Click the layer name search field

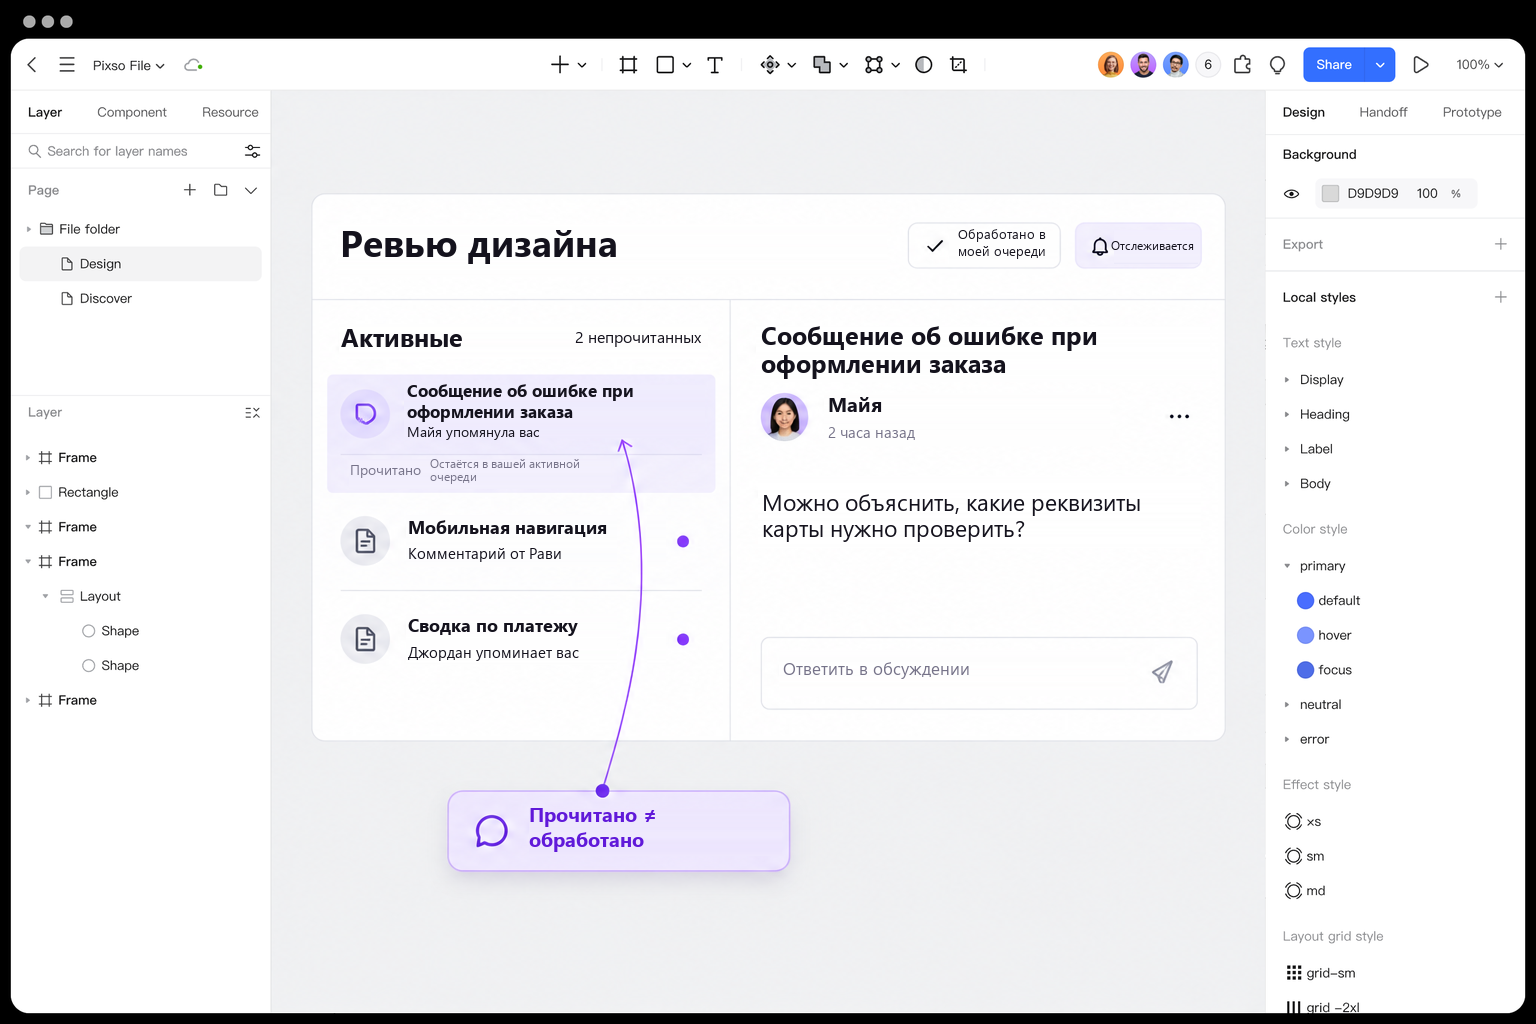pos(132,151)
